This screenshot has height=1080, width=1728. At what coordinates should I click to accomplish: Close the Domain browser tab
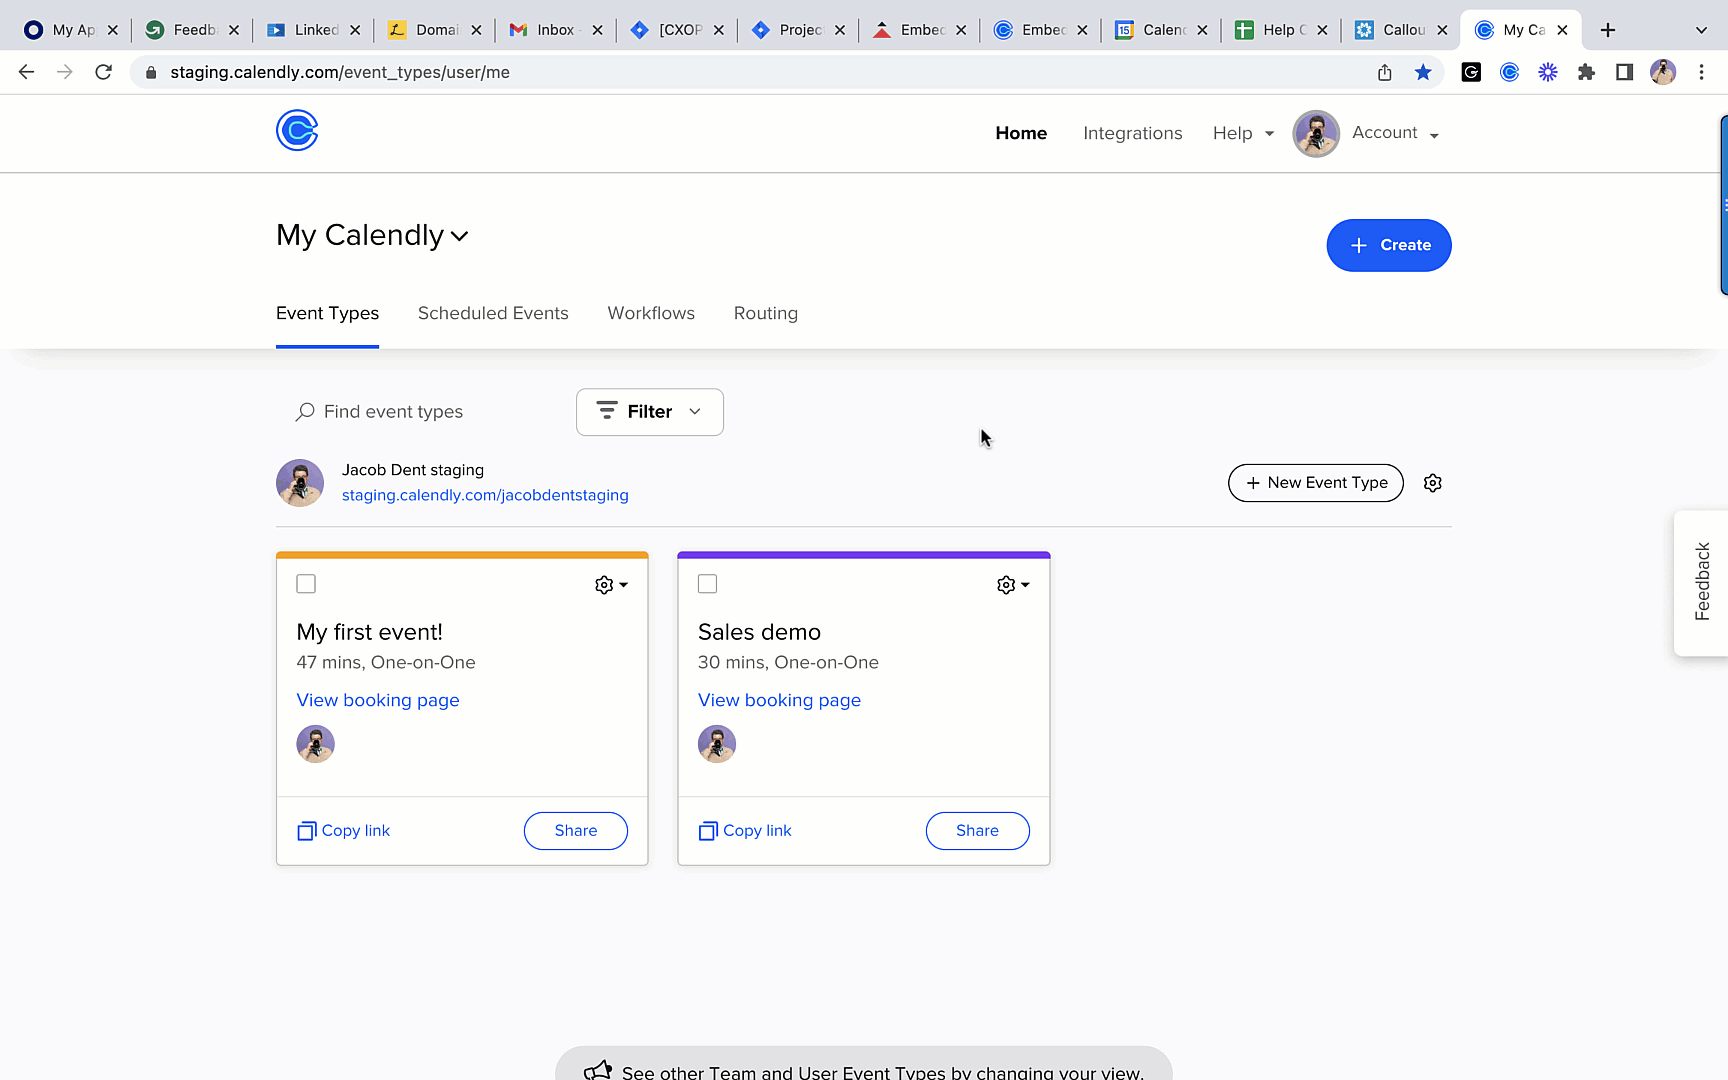coord(476,30)
